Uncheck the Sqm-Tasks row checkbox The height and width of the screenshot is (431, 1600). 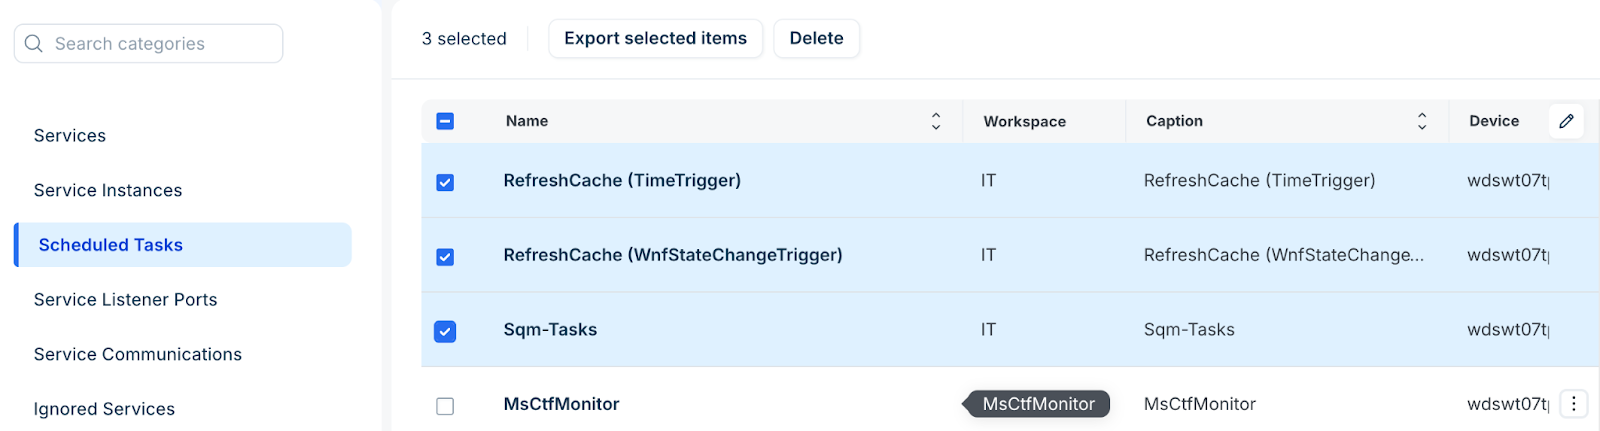pos(445,331)
